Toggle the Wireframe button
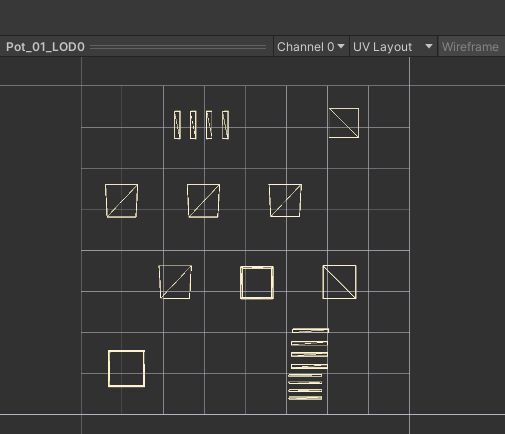 (x=471, y=47)
